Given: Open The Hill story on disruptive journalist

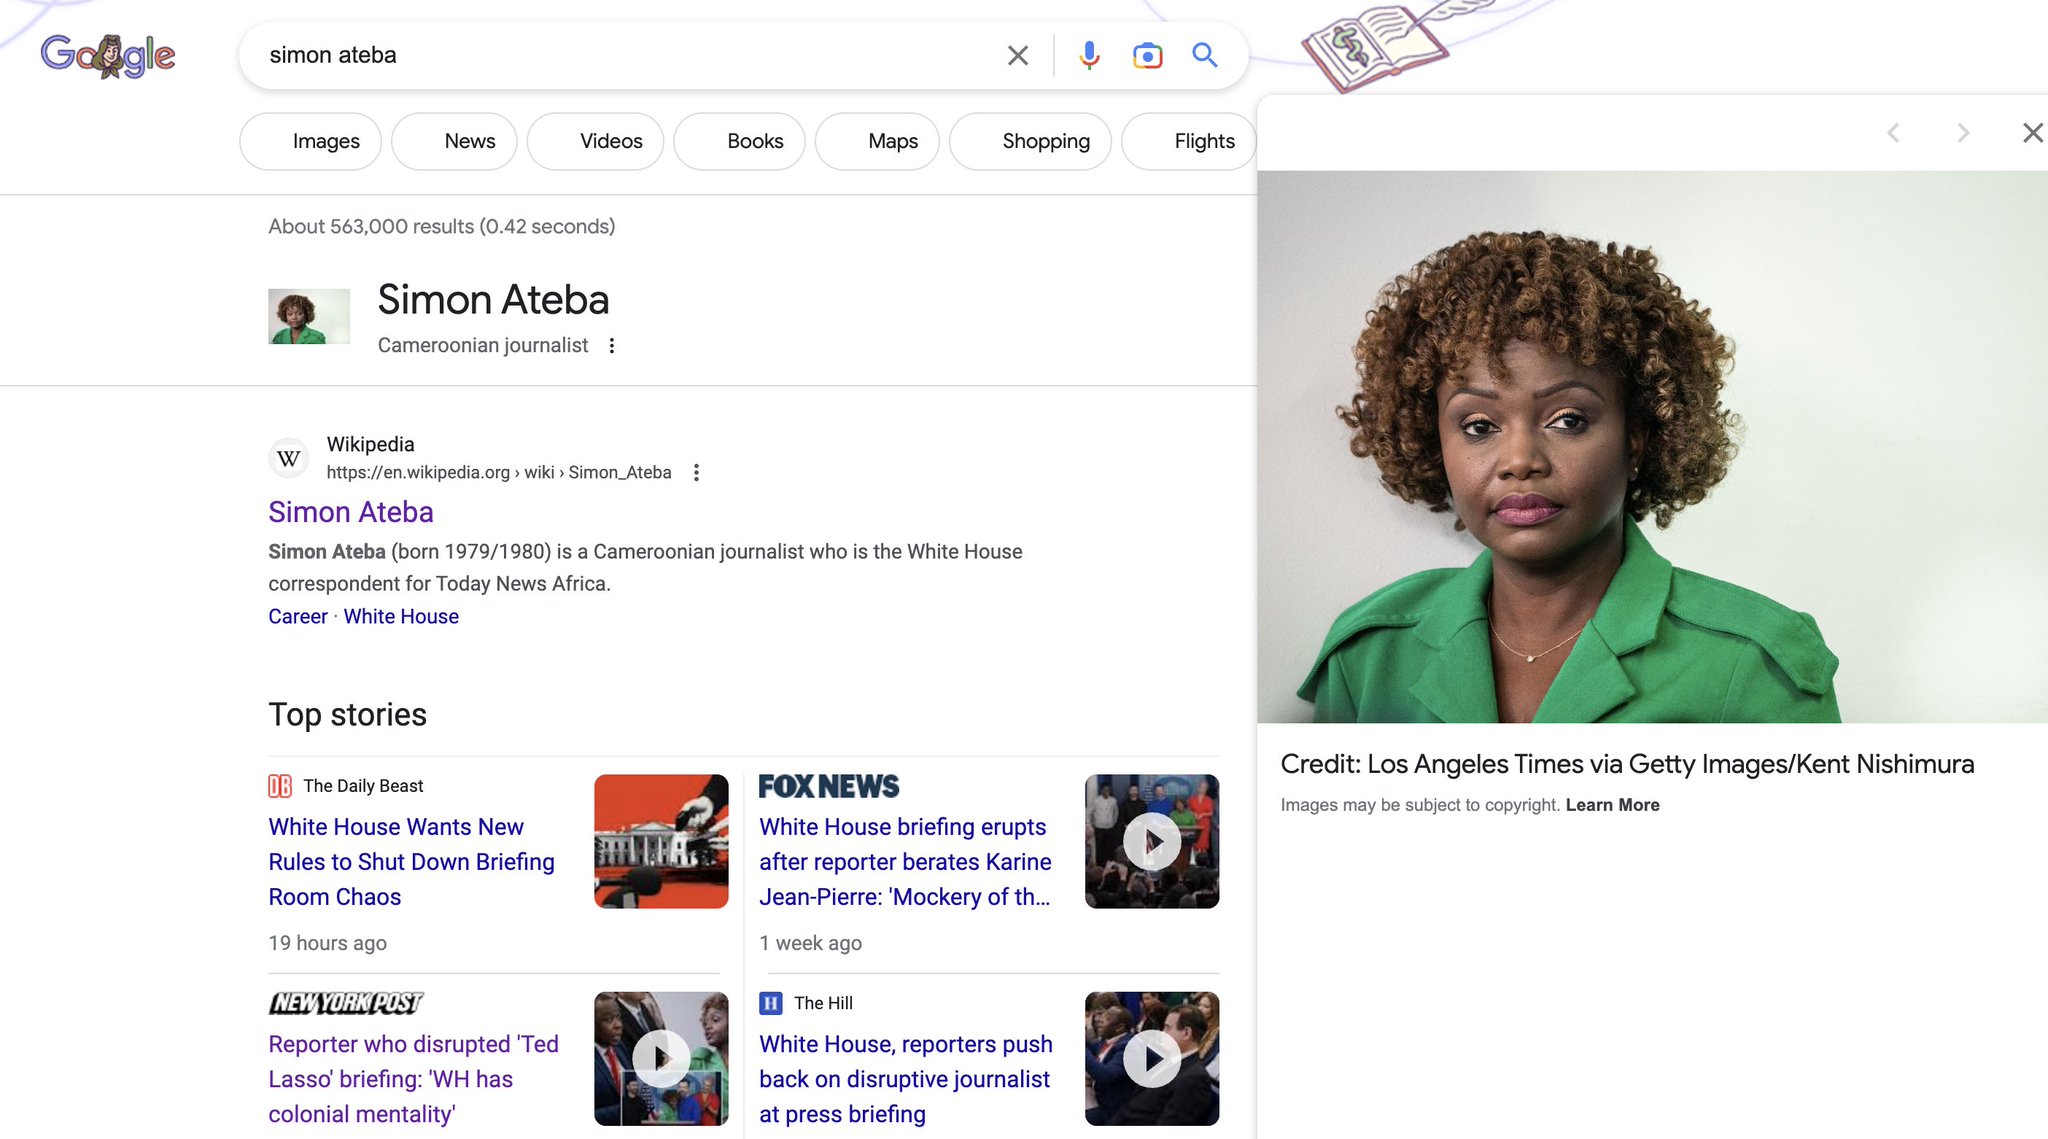Looking at the screenshot, I should click(x=906, y=1079).
